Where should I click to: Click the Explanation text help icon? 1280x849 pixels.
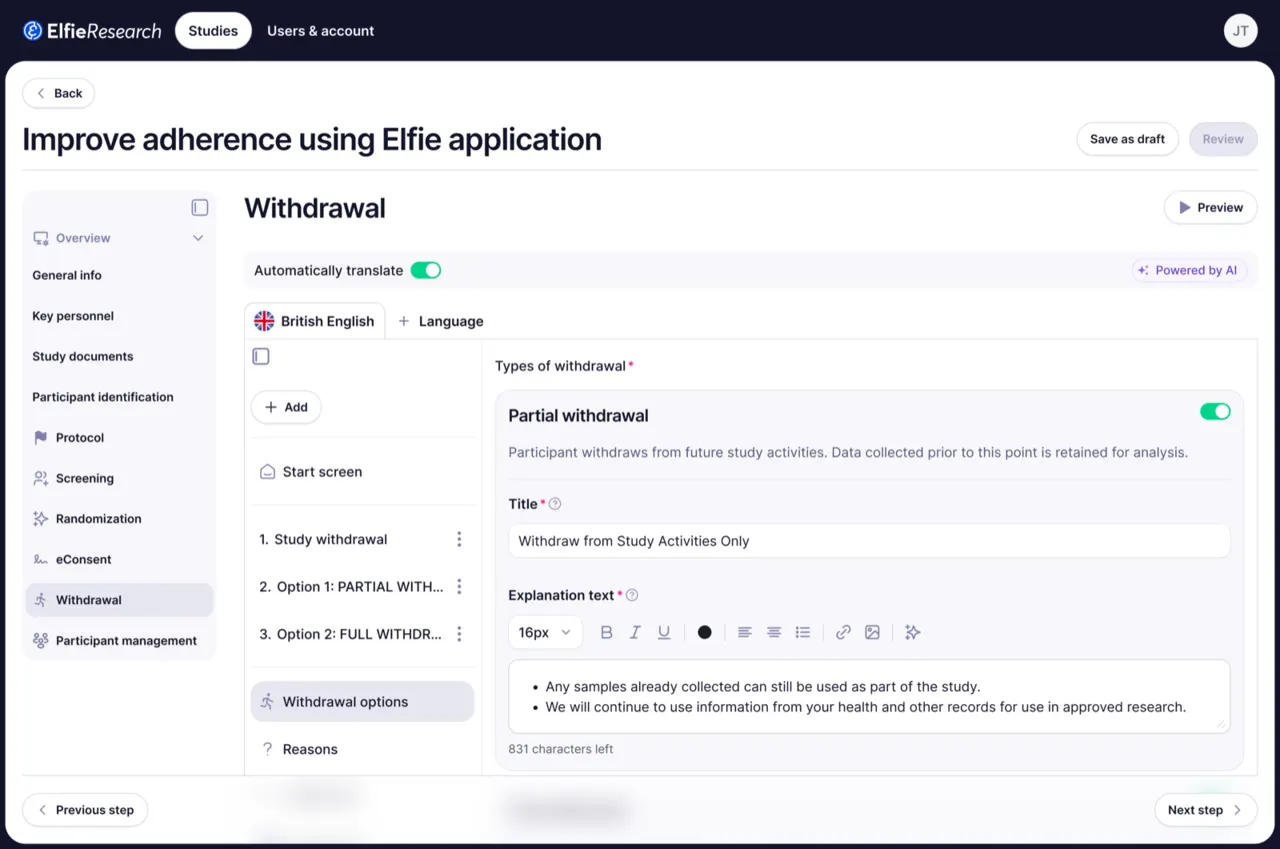[x=632, y=595]
